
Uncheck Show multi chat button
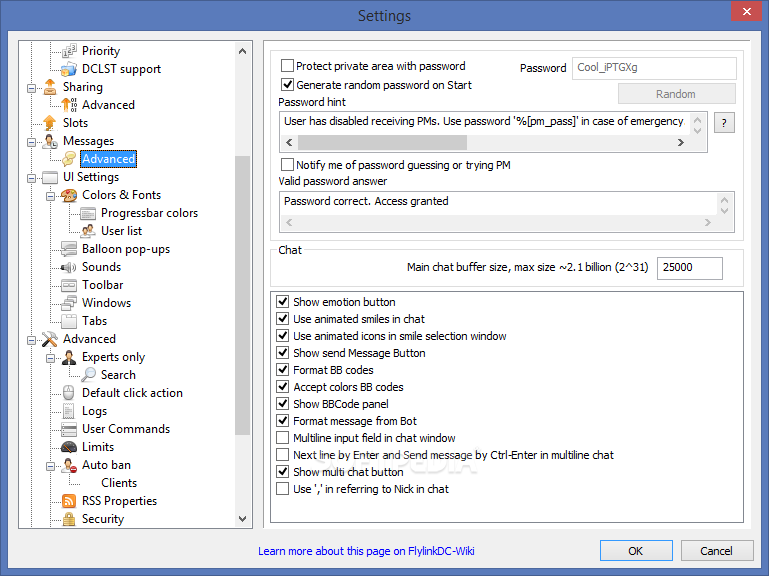(x=282, y=472)
